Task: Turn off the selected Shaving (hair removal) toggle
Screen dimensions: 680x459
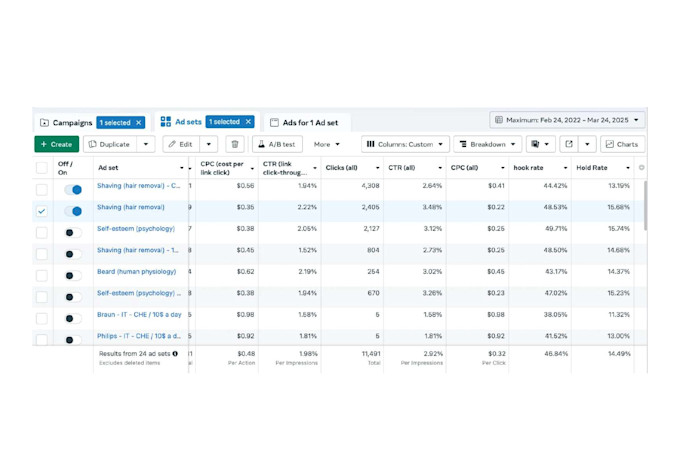Action: 73,211
